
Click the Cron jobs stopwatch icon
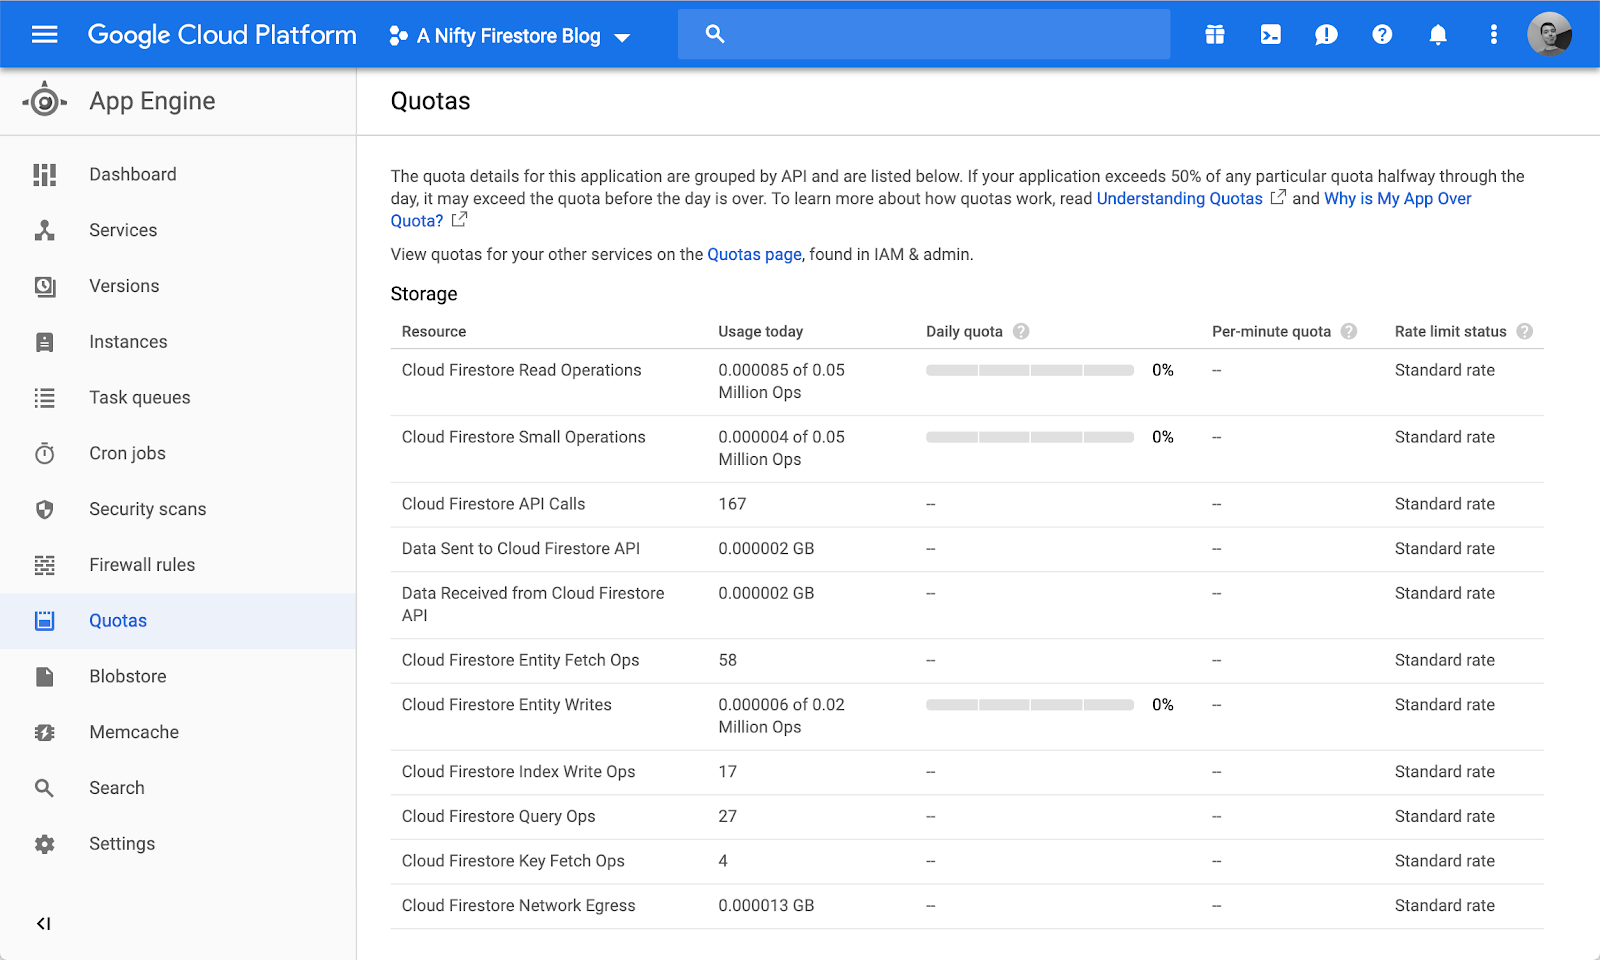(44, 454)
